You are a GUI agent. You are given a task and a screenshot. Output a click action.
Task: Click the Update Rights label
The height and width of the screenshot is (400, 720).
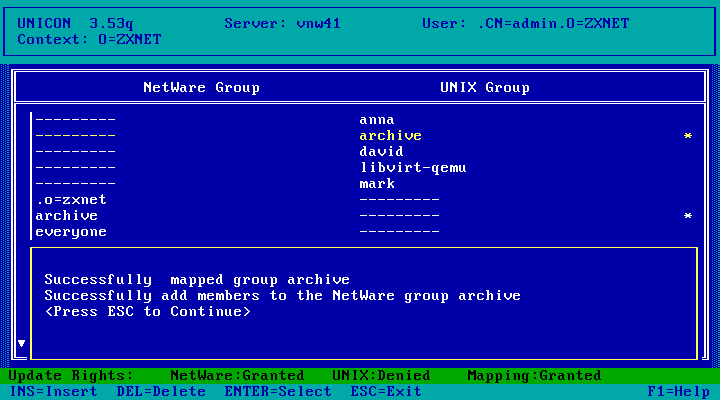71,376
